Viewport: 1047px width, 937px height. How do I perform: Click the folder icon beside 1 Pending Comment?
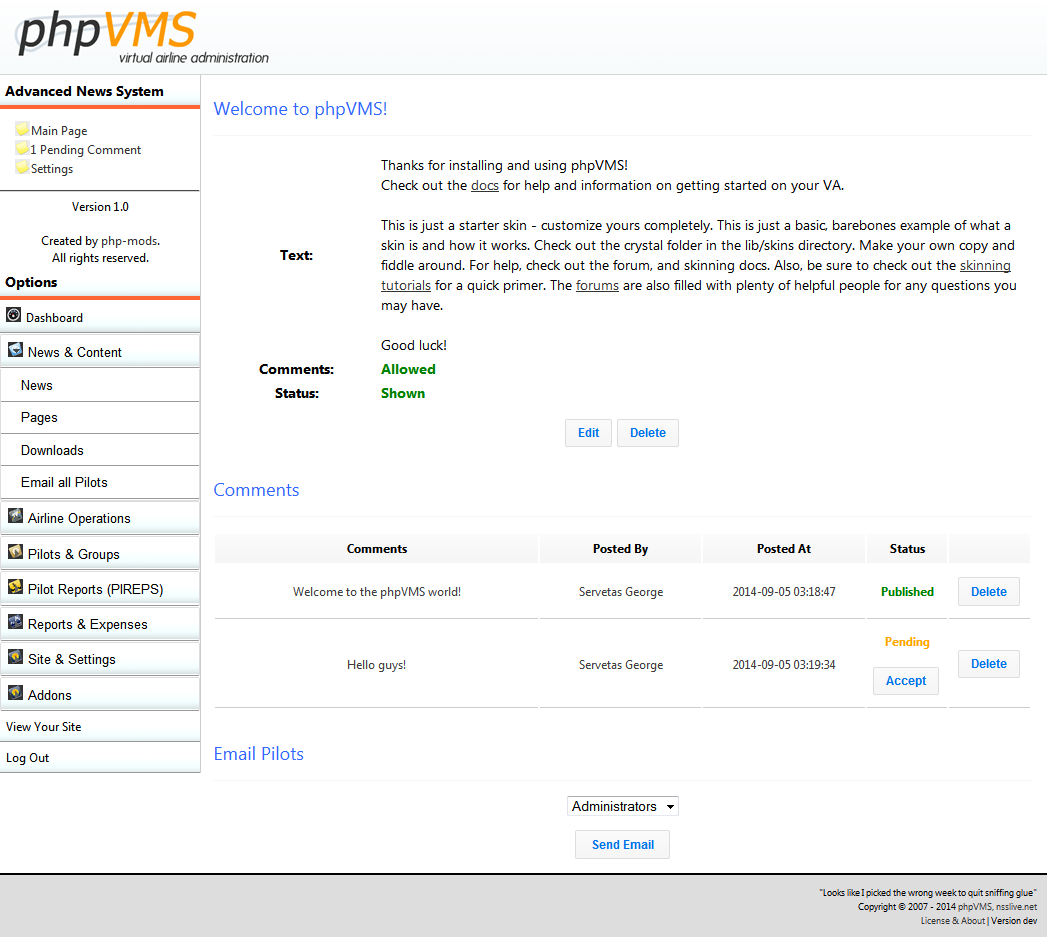tap(22, 148)
